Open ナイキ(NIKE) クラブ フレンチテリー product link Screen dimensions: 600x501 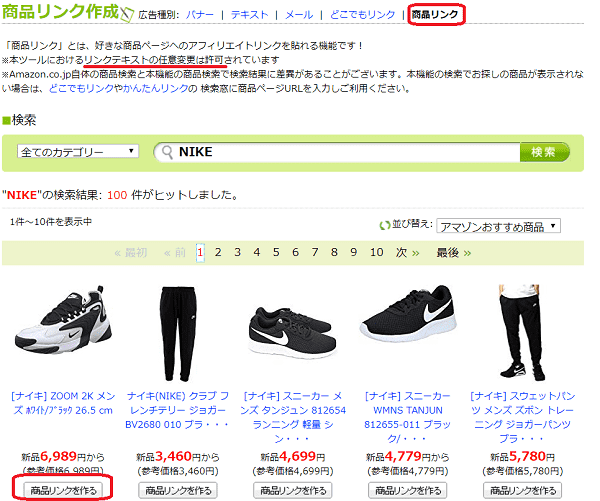tap(178, 410)
